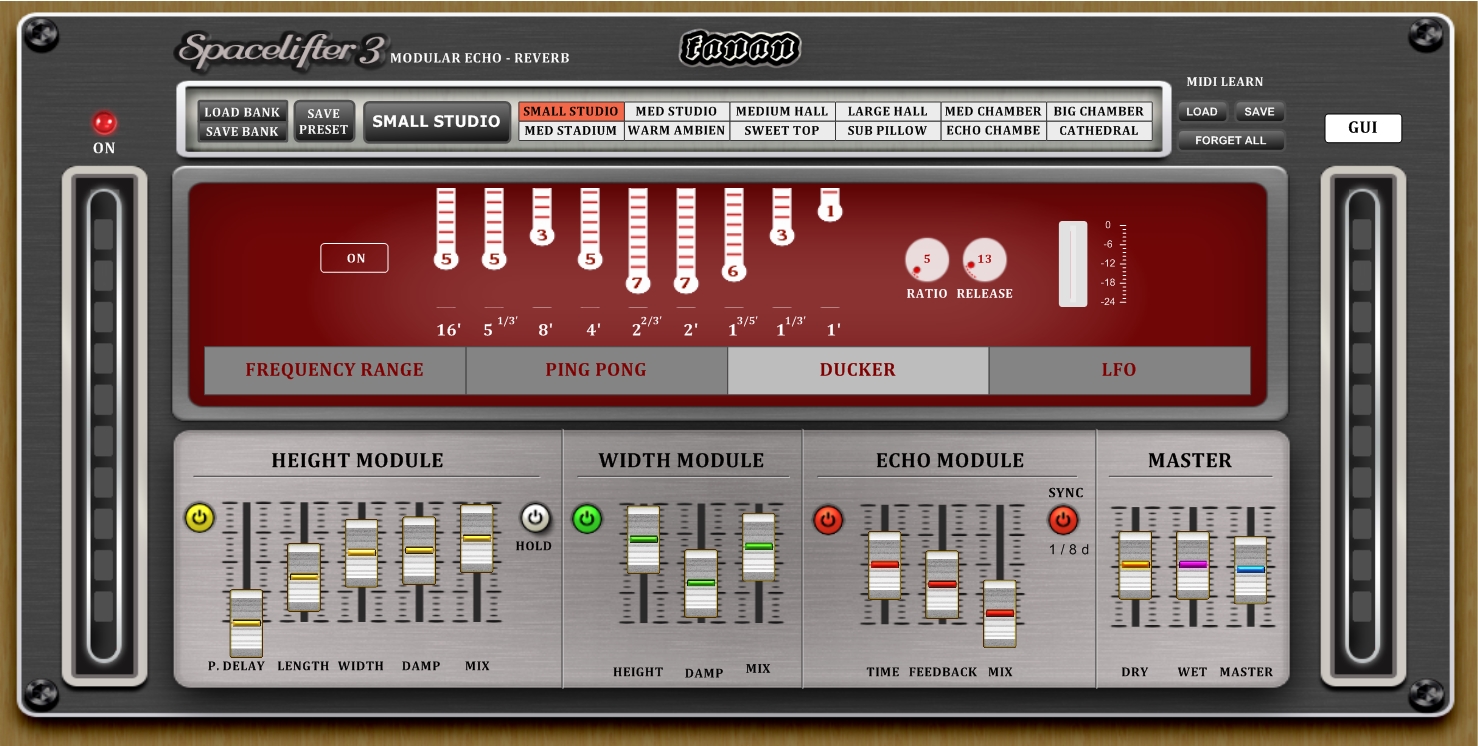
Task: Click the Ducker RATIO knob
Action: pos(926,262)
